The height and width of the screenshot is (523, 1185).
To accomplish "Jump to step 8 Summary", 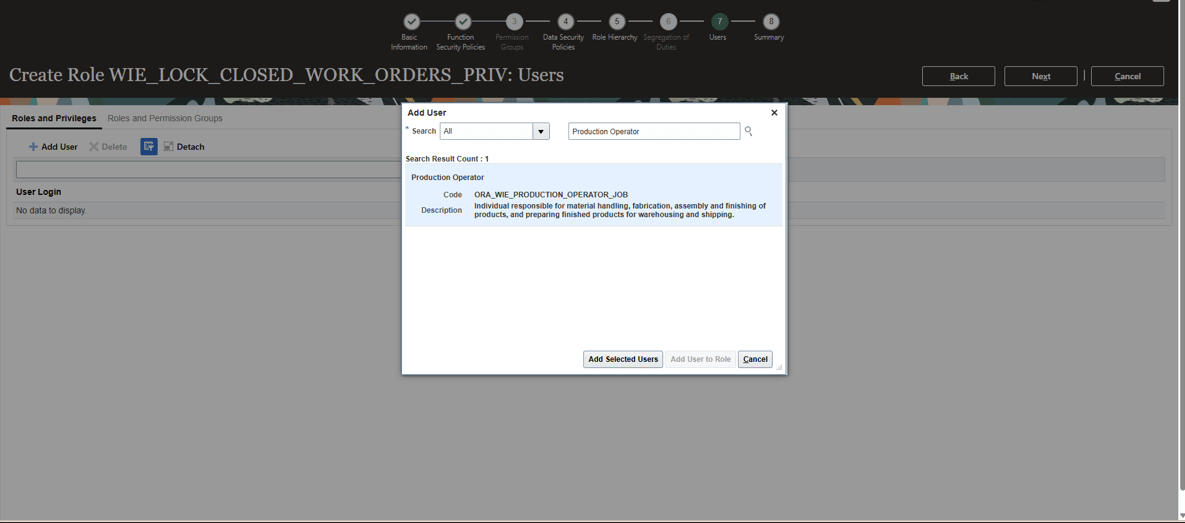I will pos(770,22).
